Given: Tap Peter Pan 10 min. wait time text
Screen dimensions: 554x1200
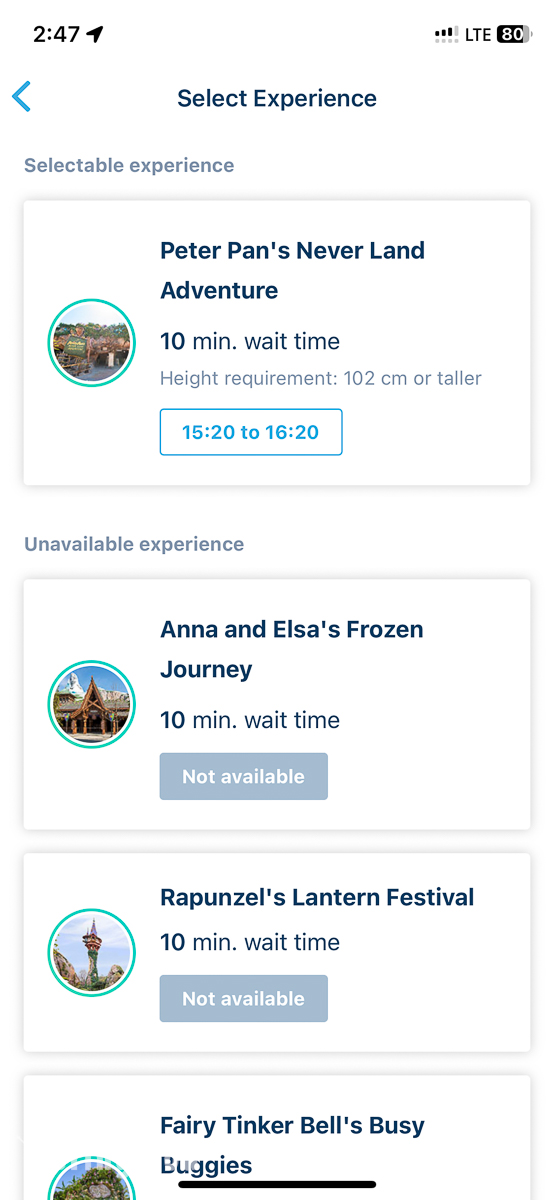Looking at the screenshot, I should tap(250, 341).
